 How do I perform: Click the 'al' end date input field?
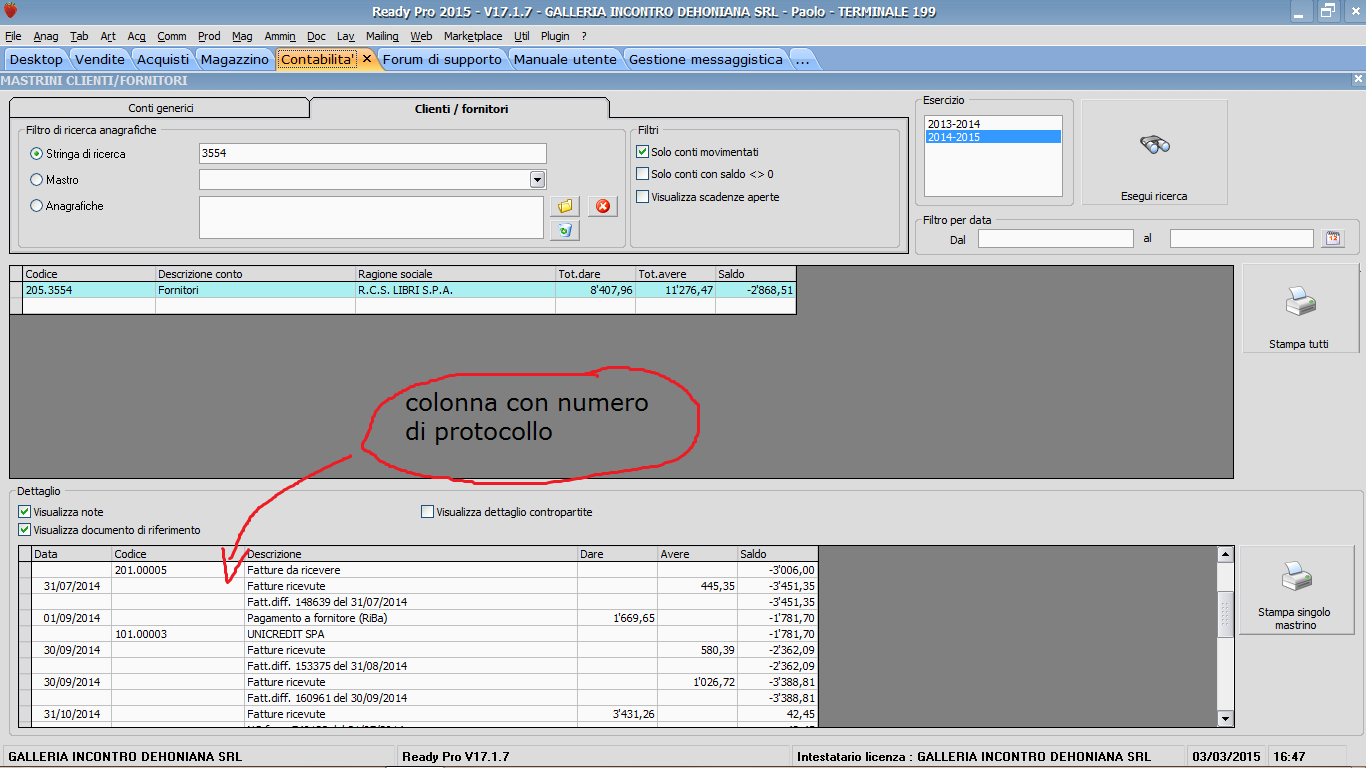1241,239
